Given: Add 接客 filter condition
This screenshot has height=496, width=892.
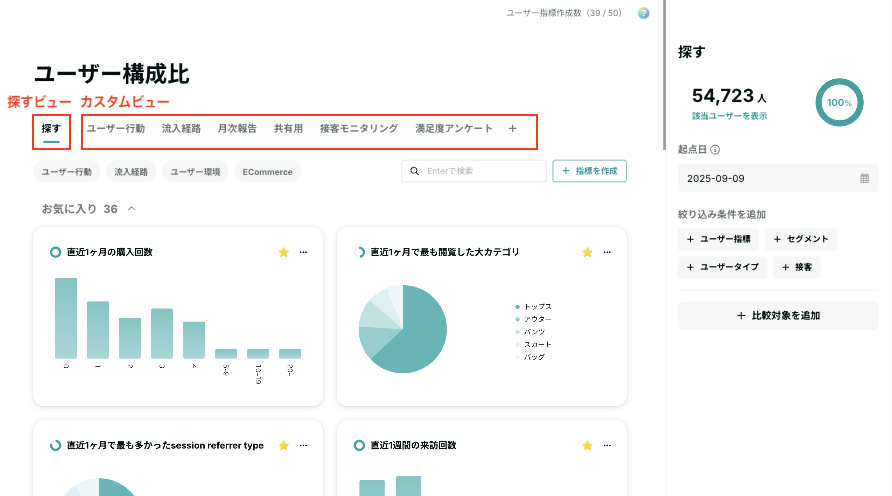Looking at the screenshot, I should click(796, 267).
